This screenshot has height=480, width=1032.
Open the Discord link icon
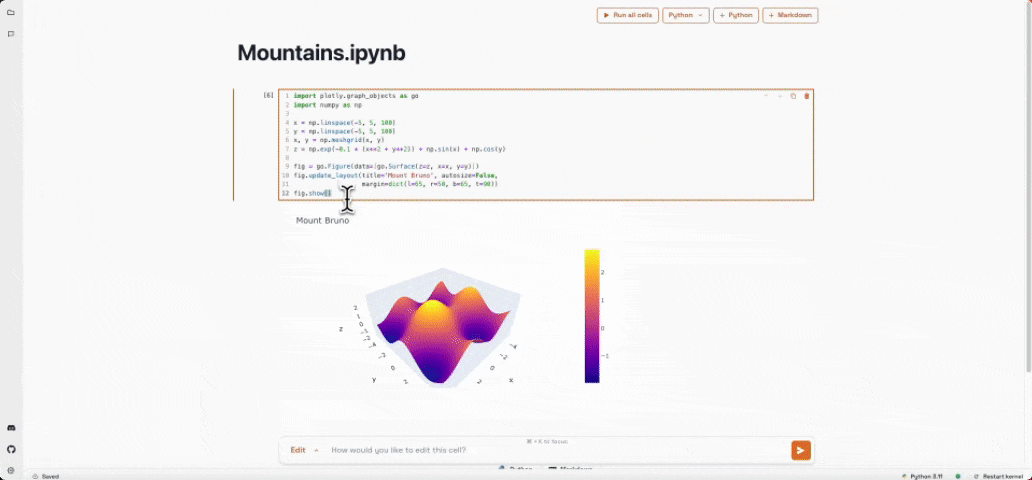(11, 428)
